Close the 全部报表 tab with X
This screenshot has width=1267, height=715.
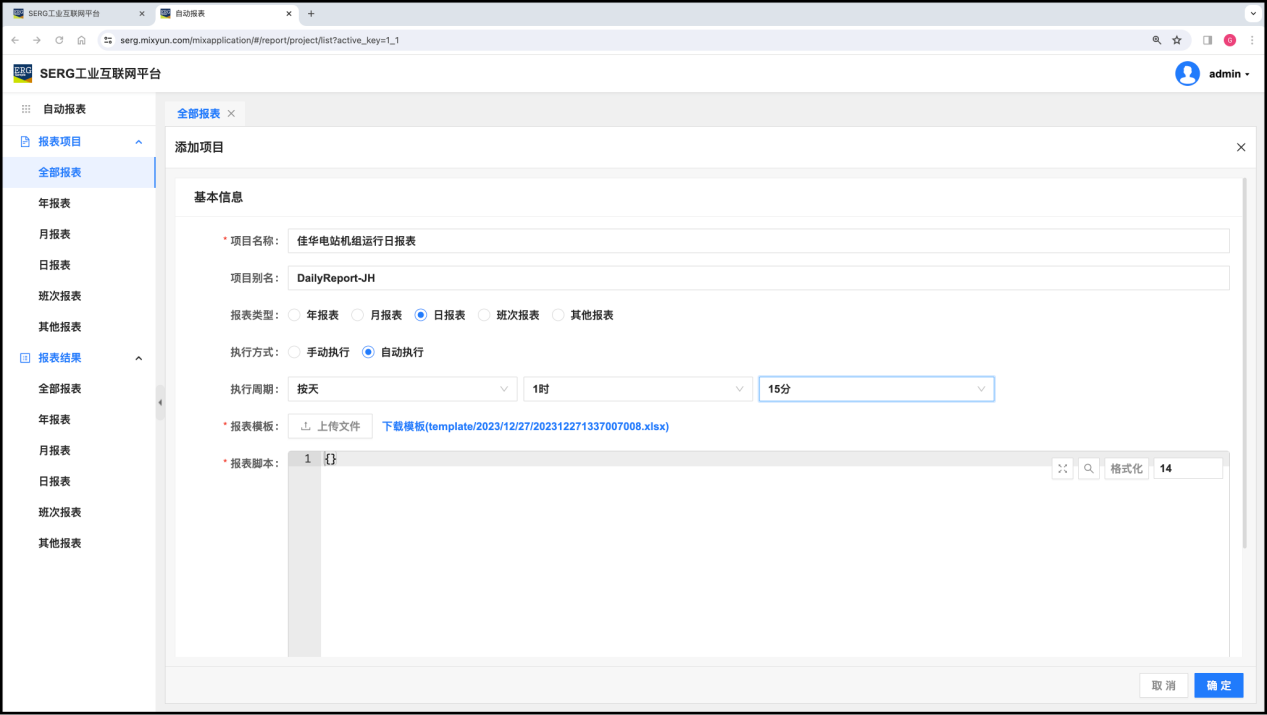click(x=231, y=114)
